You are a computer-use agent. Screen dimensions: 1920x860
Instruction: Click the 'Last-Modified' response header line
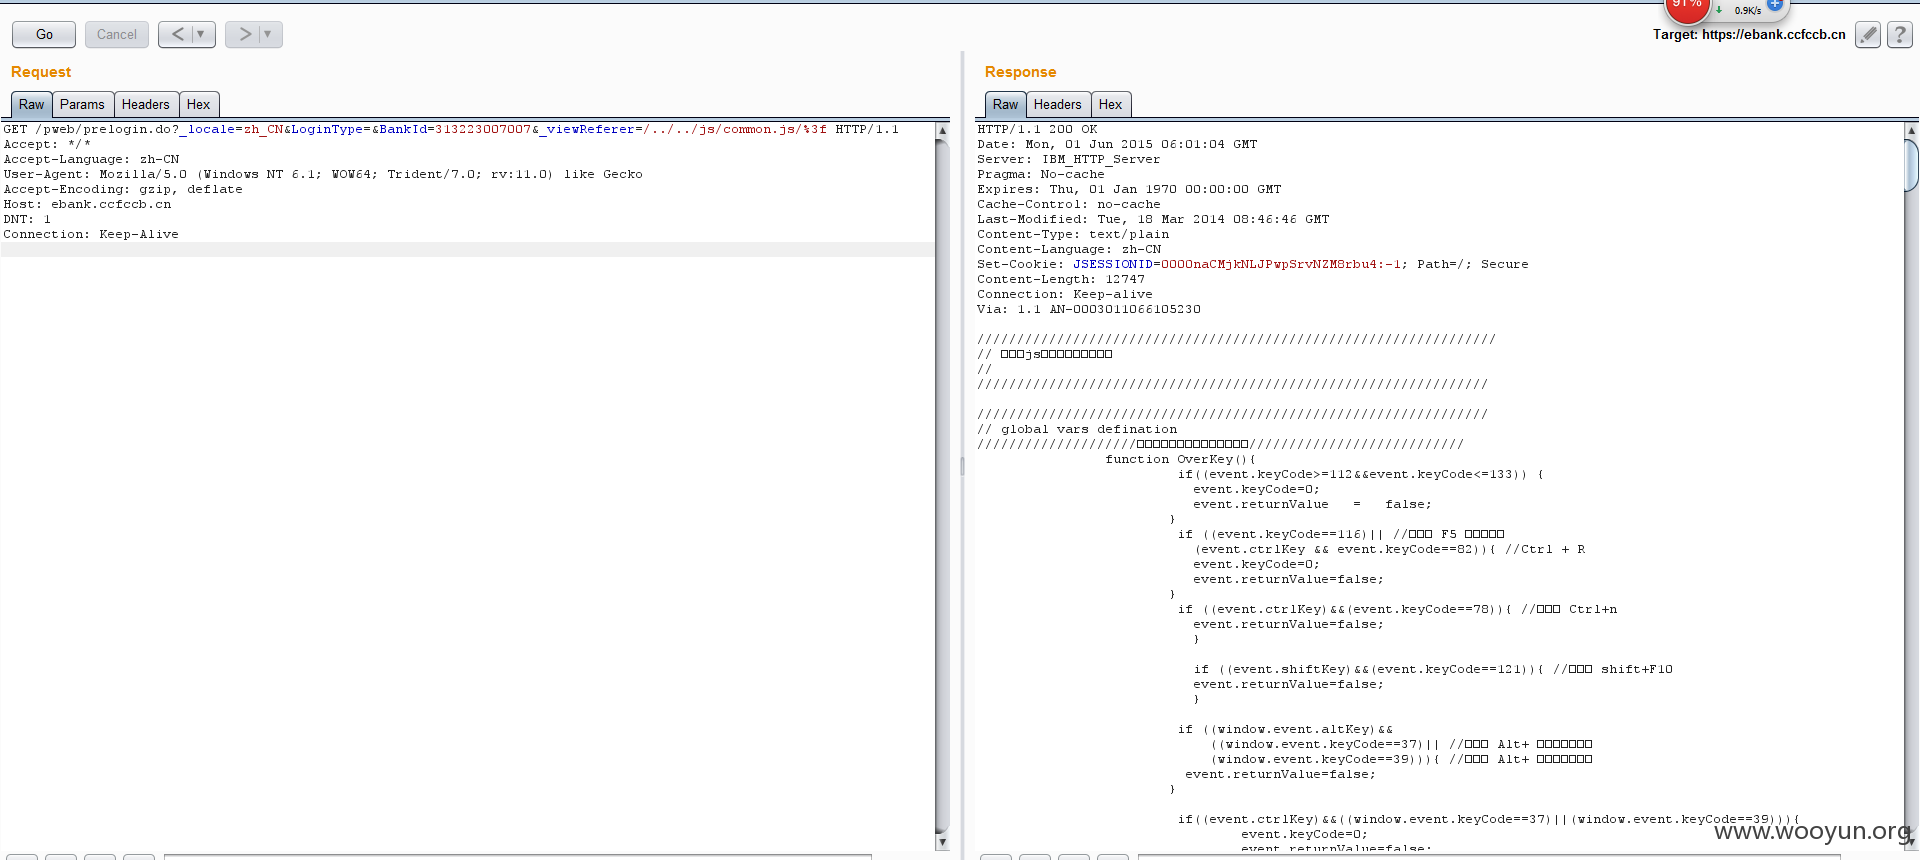pos(1153,219)
